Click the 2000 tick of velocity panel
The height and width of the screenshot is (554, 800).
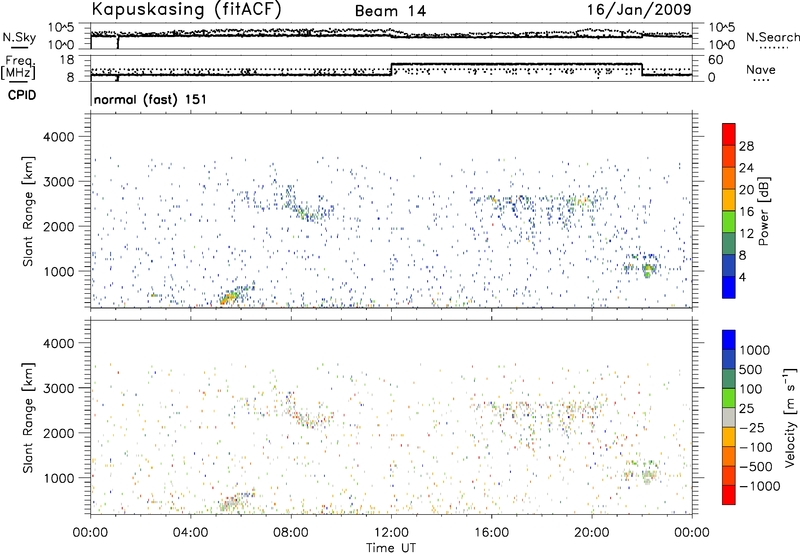[x=58, y=433]
